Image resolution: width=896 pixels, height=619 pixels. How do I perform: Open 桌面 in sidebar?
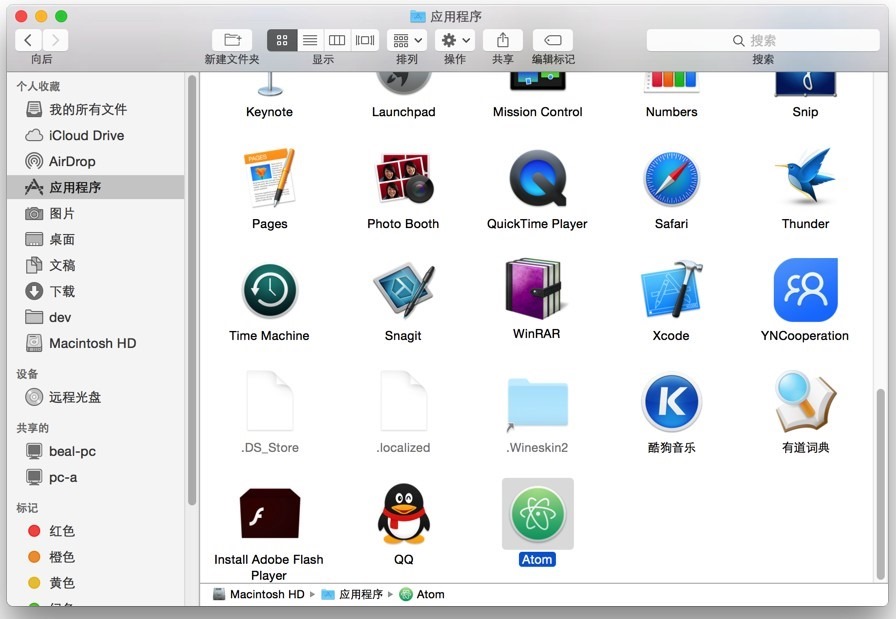96,239
